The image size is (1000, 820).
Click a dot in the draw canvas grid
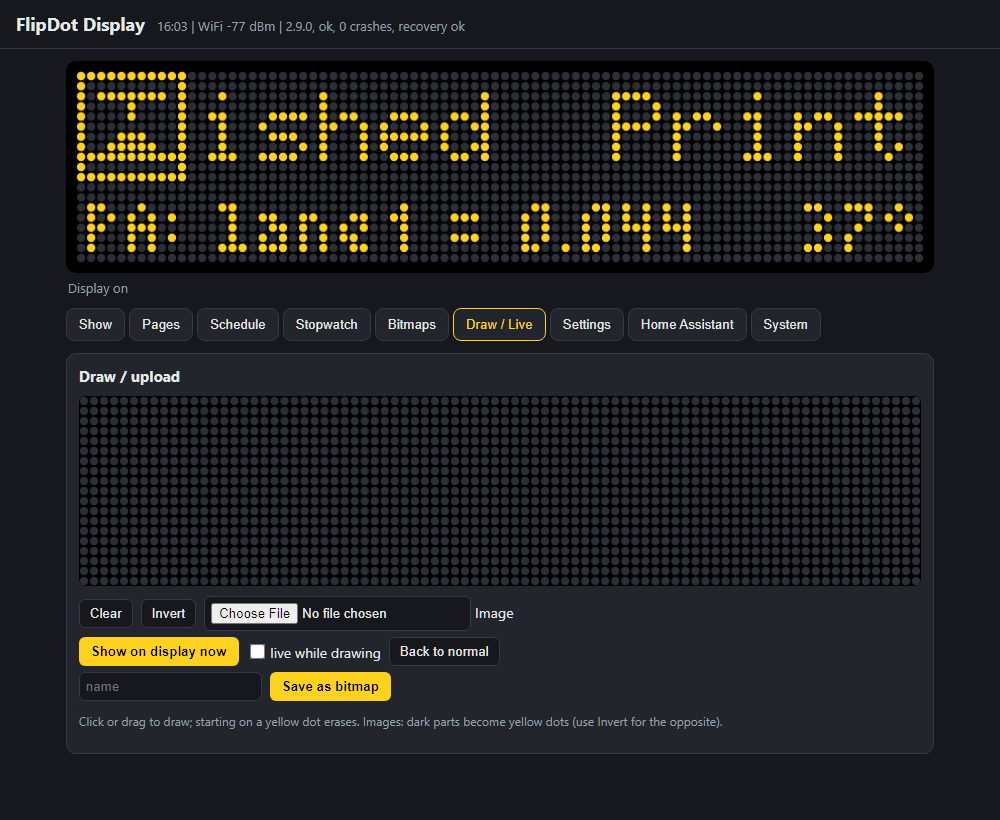500,491
